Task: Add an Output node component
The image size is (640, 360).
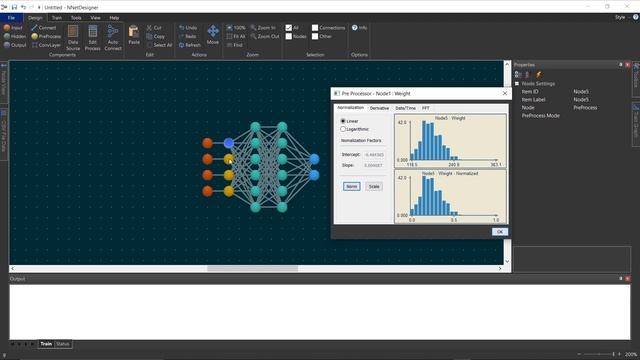Action: [x=15, y=45]
